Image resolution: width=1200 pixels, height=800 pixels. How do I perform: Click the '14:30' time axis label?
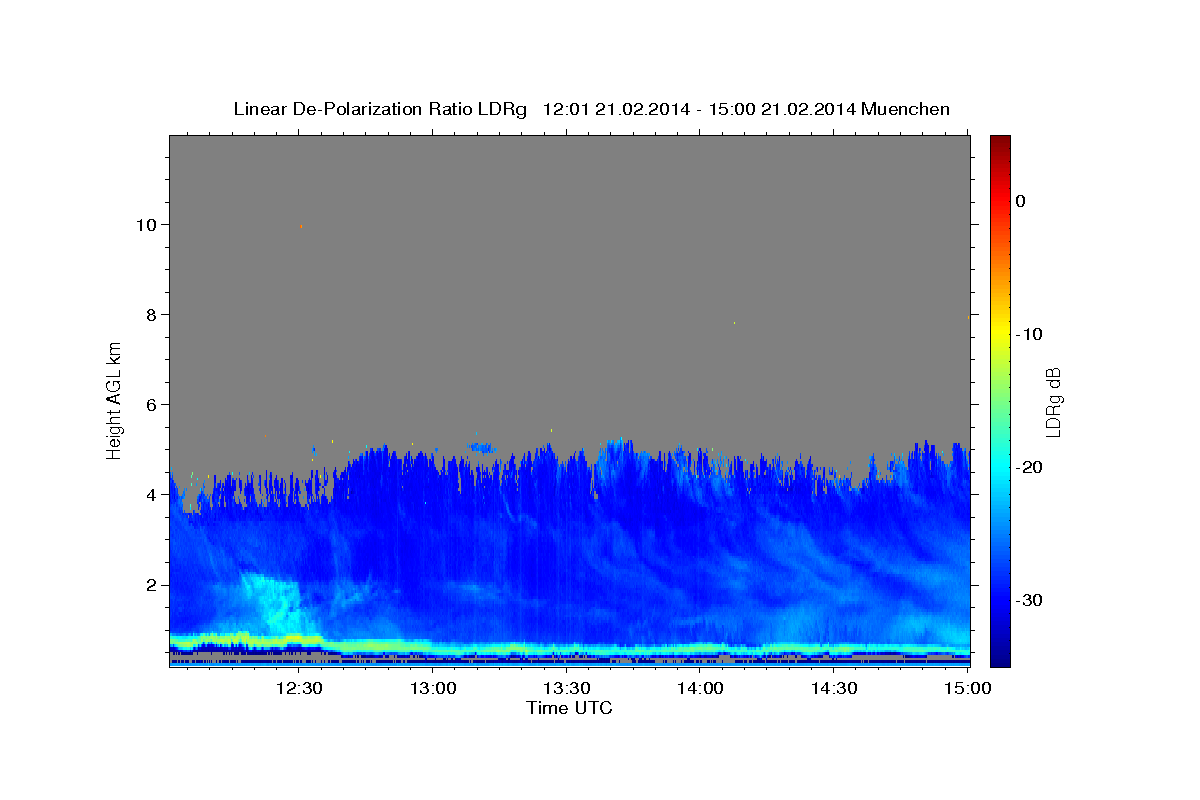tap(834, 688)
